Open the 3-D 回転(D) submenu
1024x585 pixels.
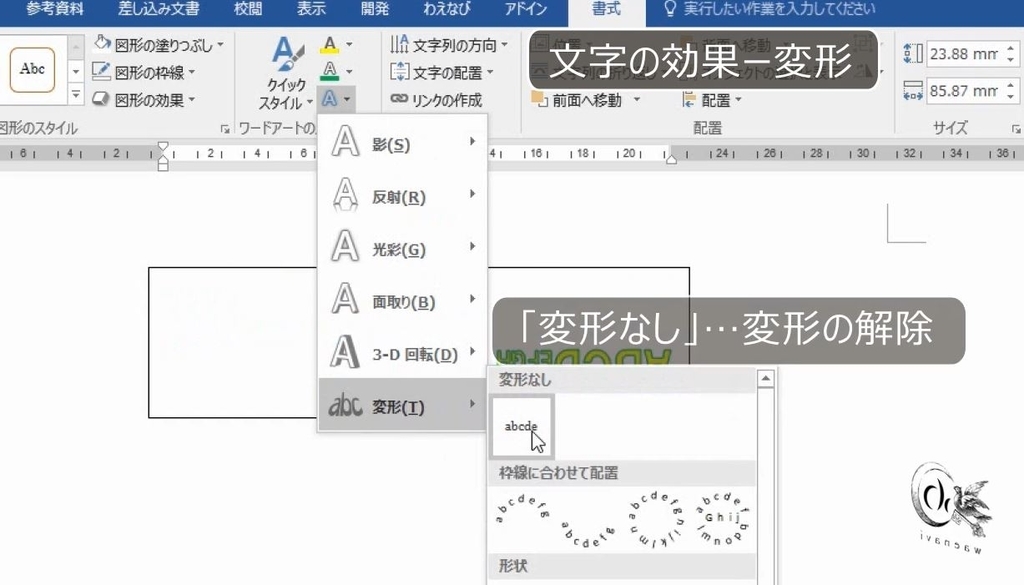(x=402, y=353)
